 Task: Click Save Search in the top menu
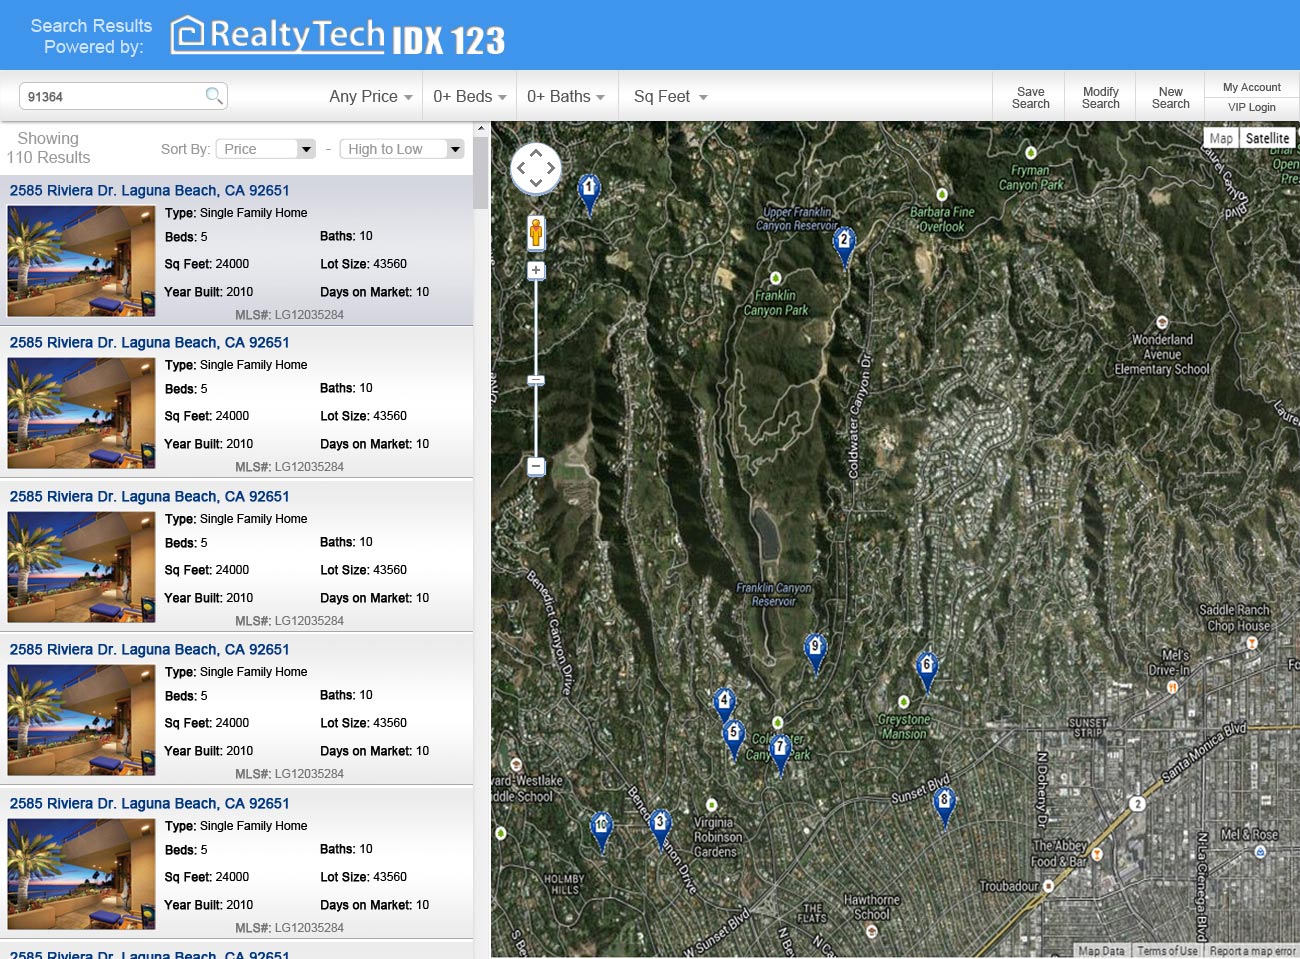(1030, 97)
